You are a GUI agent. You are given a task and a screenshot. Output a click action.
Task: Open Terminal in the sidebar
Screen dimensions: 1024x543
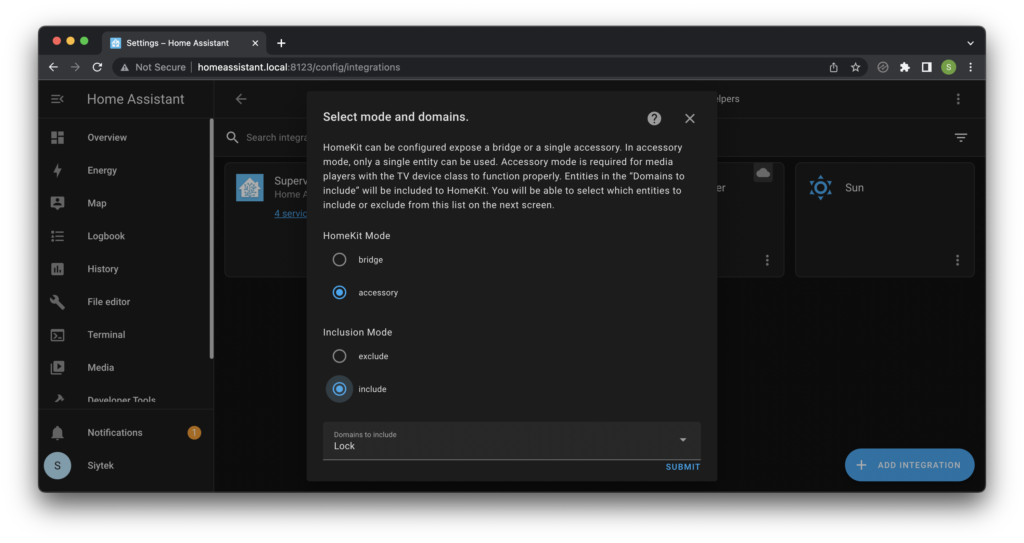point(106,335)
